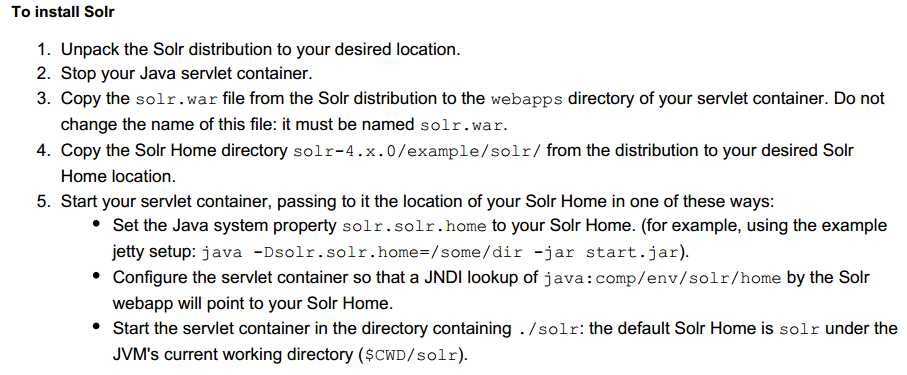Click the 'solr-4.x.0/example/solr/' path text
This screenshot has height=375, width=907.
tap(417, 152)
